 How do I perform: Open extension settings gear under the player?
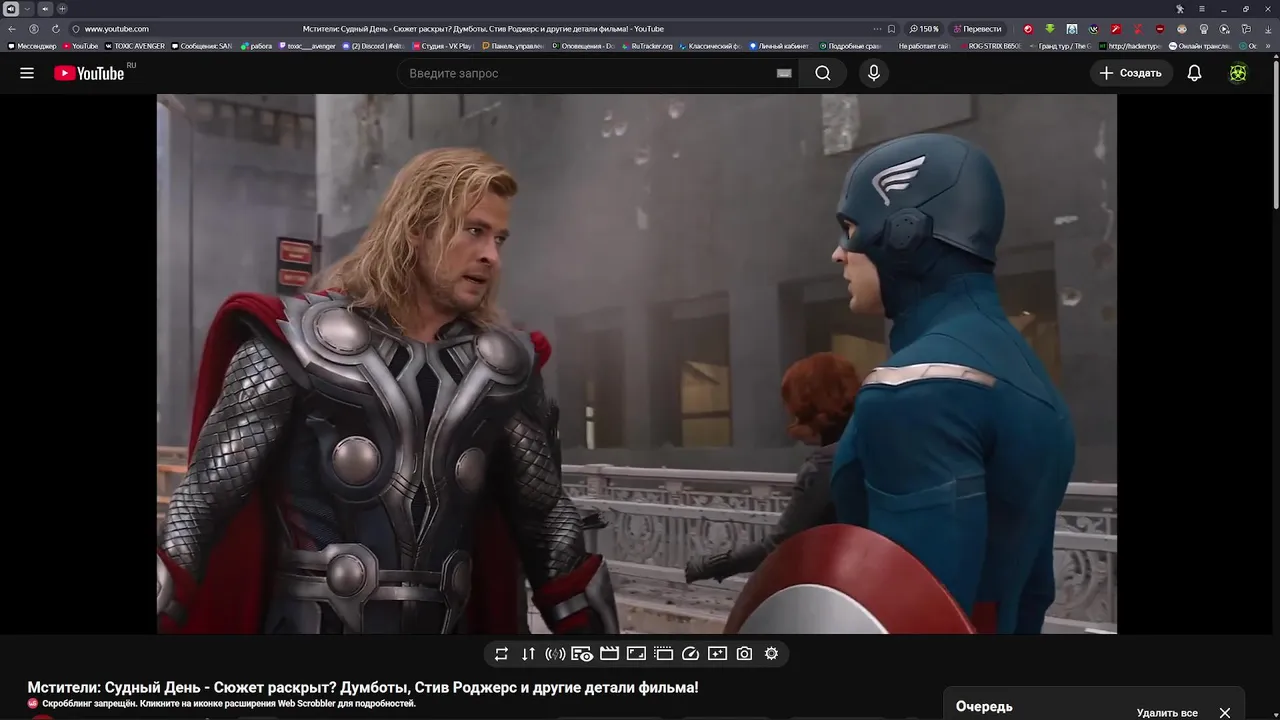coord(771,654)
